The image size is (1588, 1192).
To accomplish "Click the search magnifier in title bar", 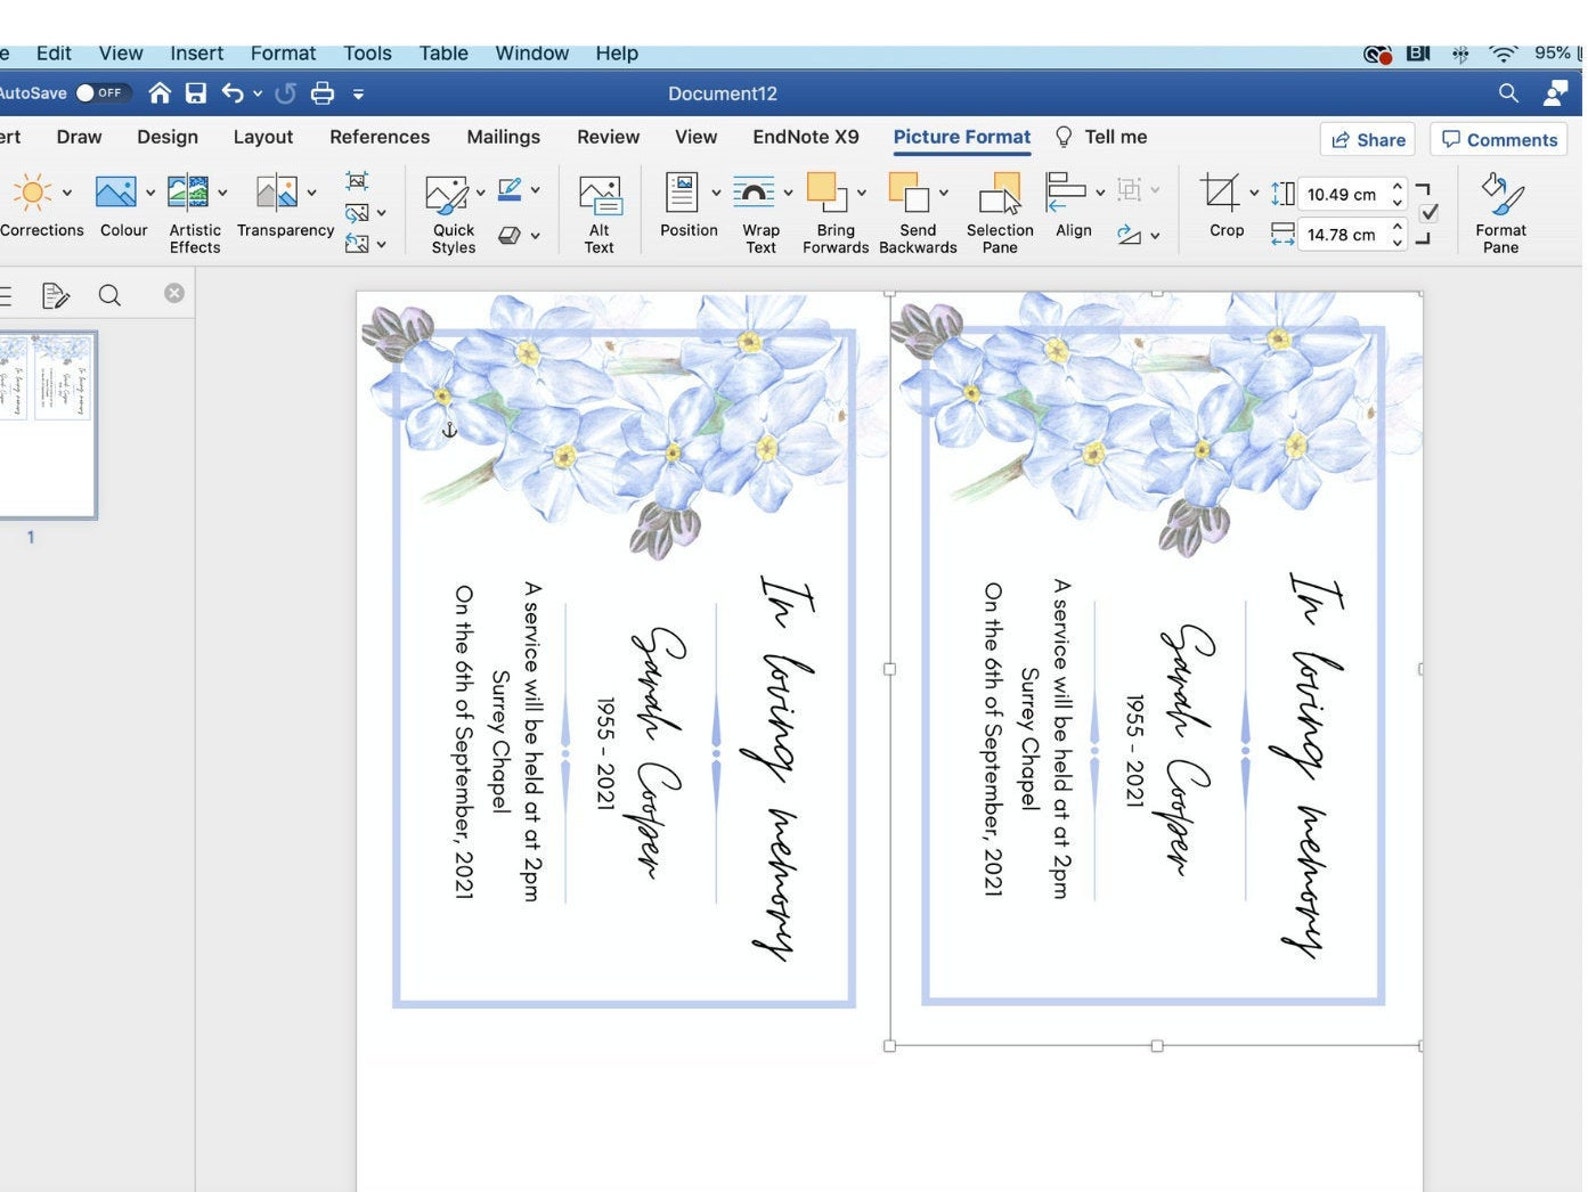I will click(1508, 93).
